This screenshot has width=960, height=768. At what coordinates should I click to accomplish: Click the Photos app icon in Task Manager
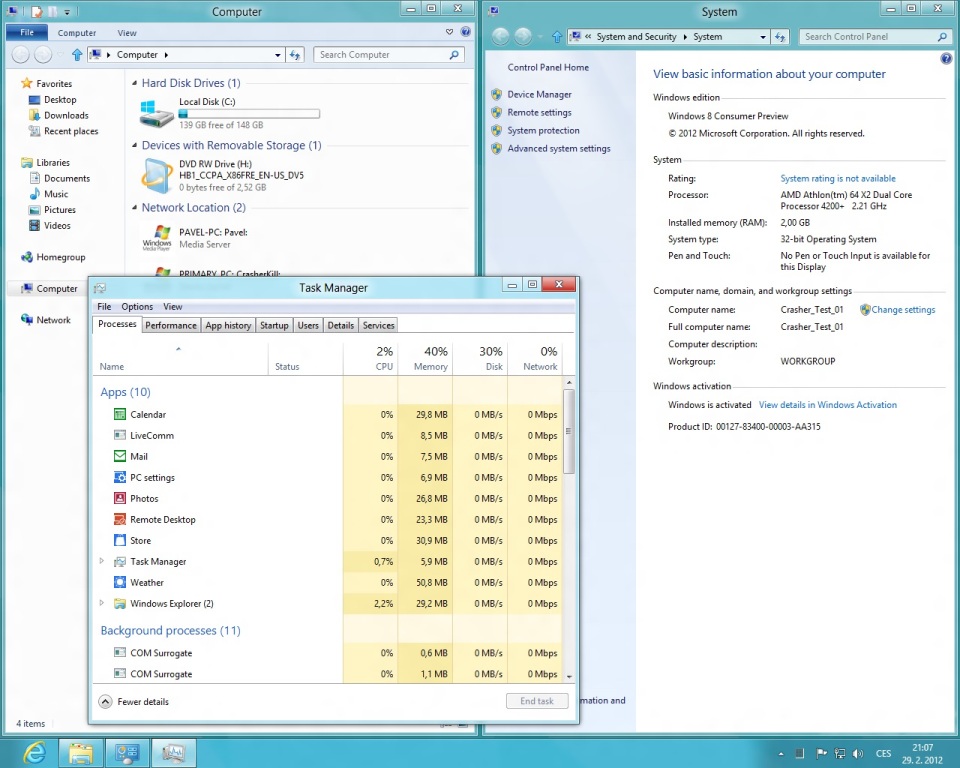click(119, 499)
